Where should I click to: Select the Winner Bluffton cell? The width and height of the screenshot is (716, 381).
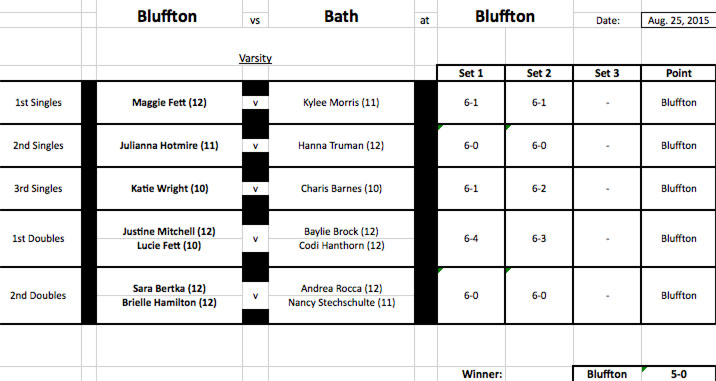[x=607, y=374]
